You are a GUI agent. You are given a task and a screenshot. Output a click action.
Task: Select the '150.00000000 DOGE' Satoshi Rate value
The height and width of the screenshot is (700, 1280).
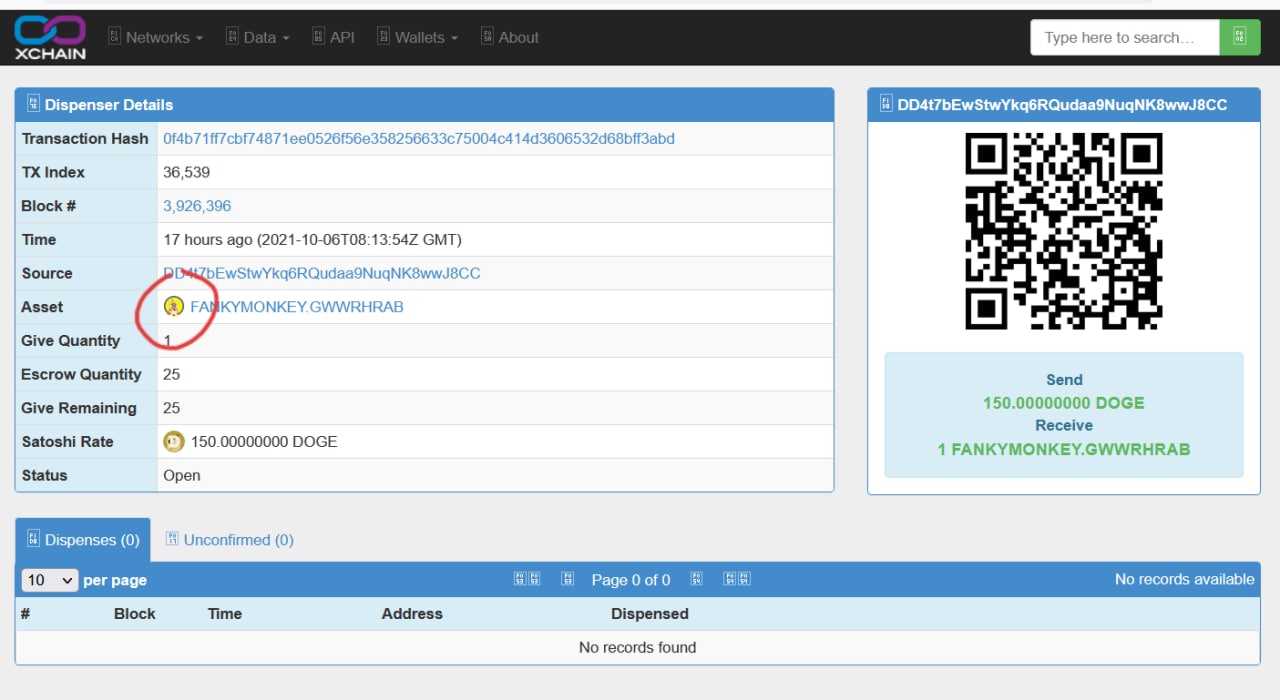click(x=264, y=441)
